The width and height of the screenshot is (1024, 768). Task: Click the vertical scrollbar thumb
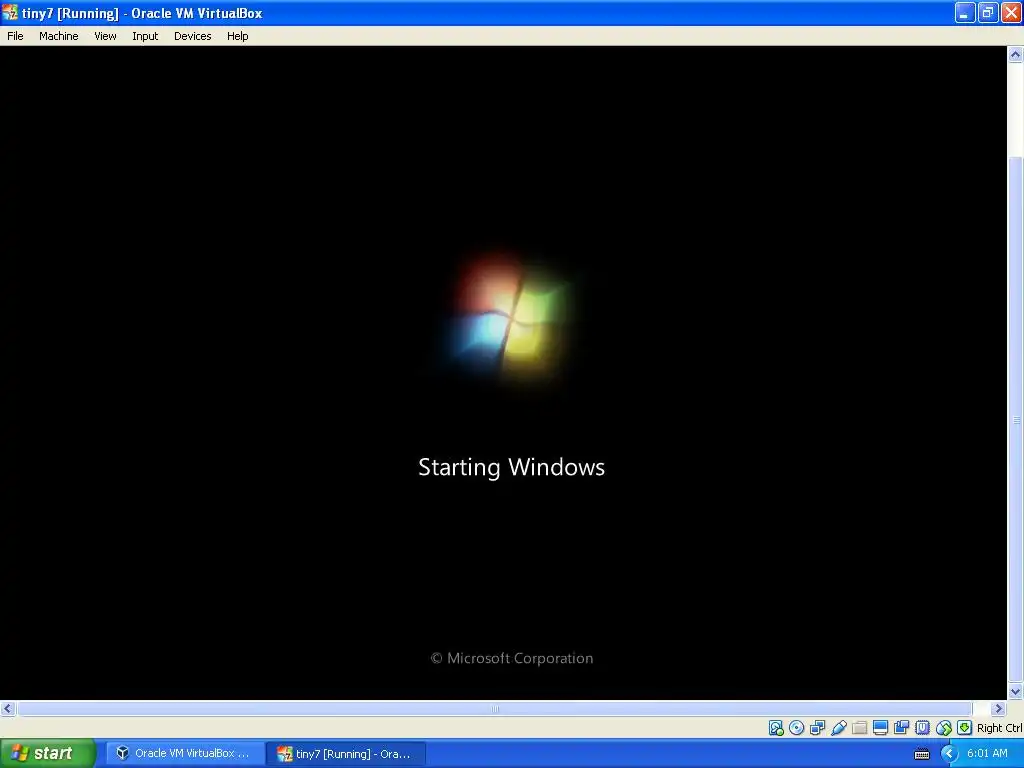tap(1016, 419)
